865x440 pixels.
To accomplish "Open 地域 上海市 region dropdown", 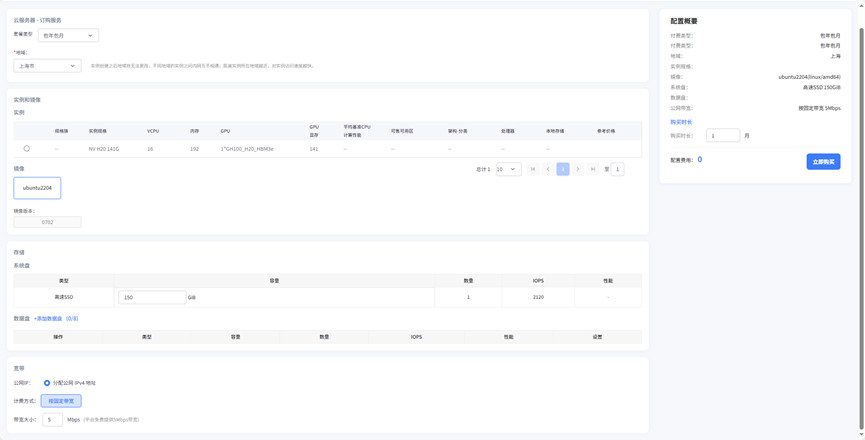I will [47, 66].
